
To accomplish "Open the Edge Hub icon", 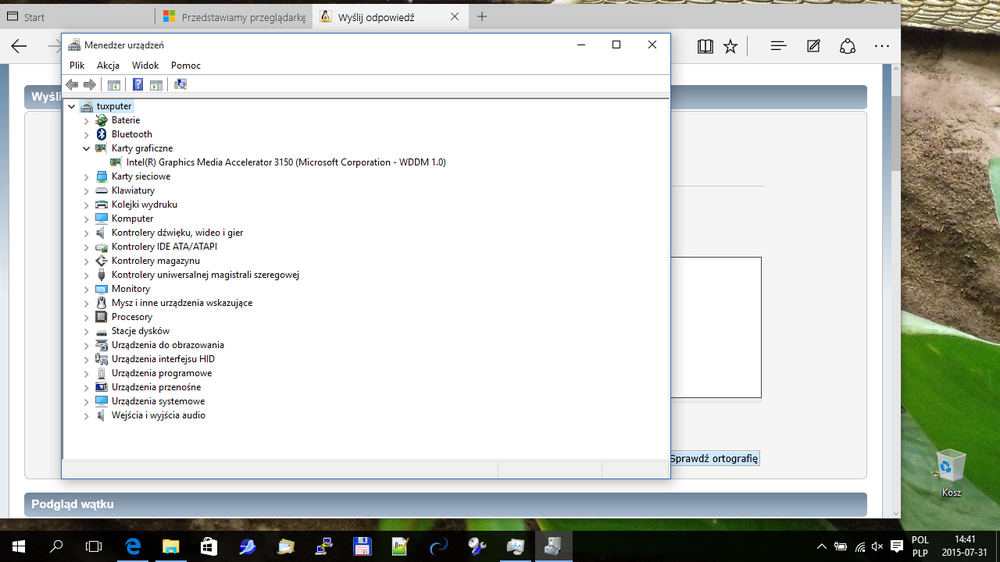I will (778, 46).
